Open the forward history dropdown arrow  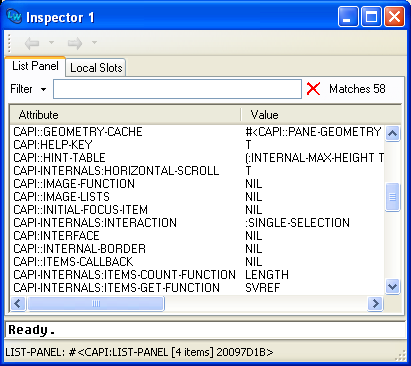click(x=94, y=42)
